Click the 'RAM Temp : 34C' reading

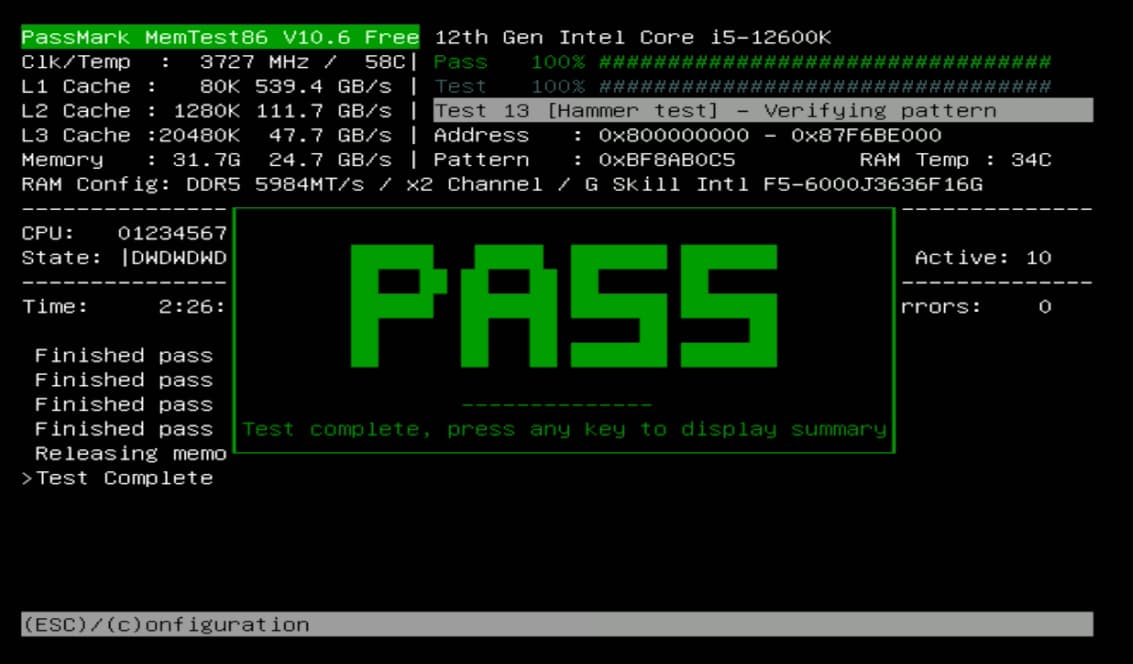pyautogui.click(x=955, y=160)
